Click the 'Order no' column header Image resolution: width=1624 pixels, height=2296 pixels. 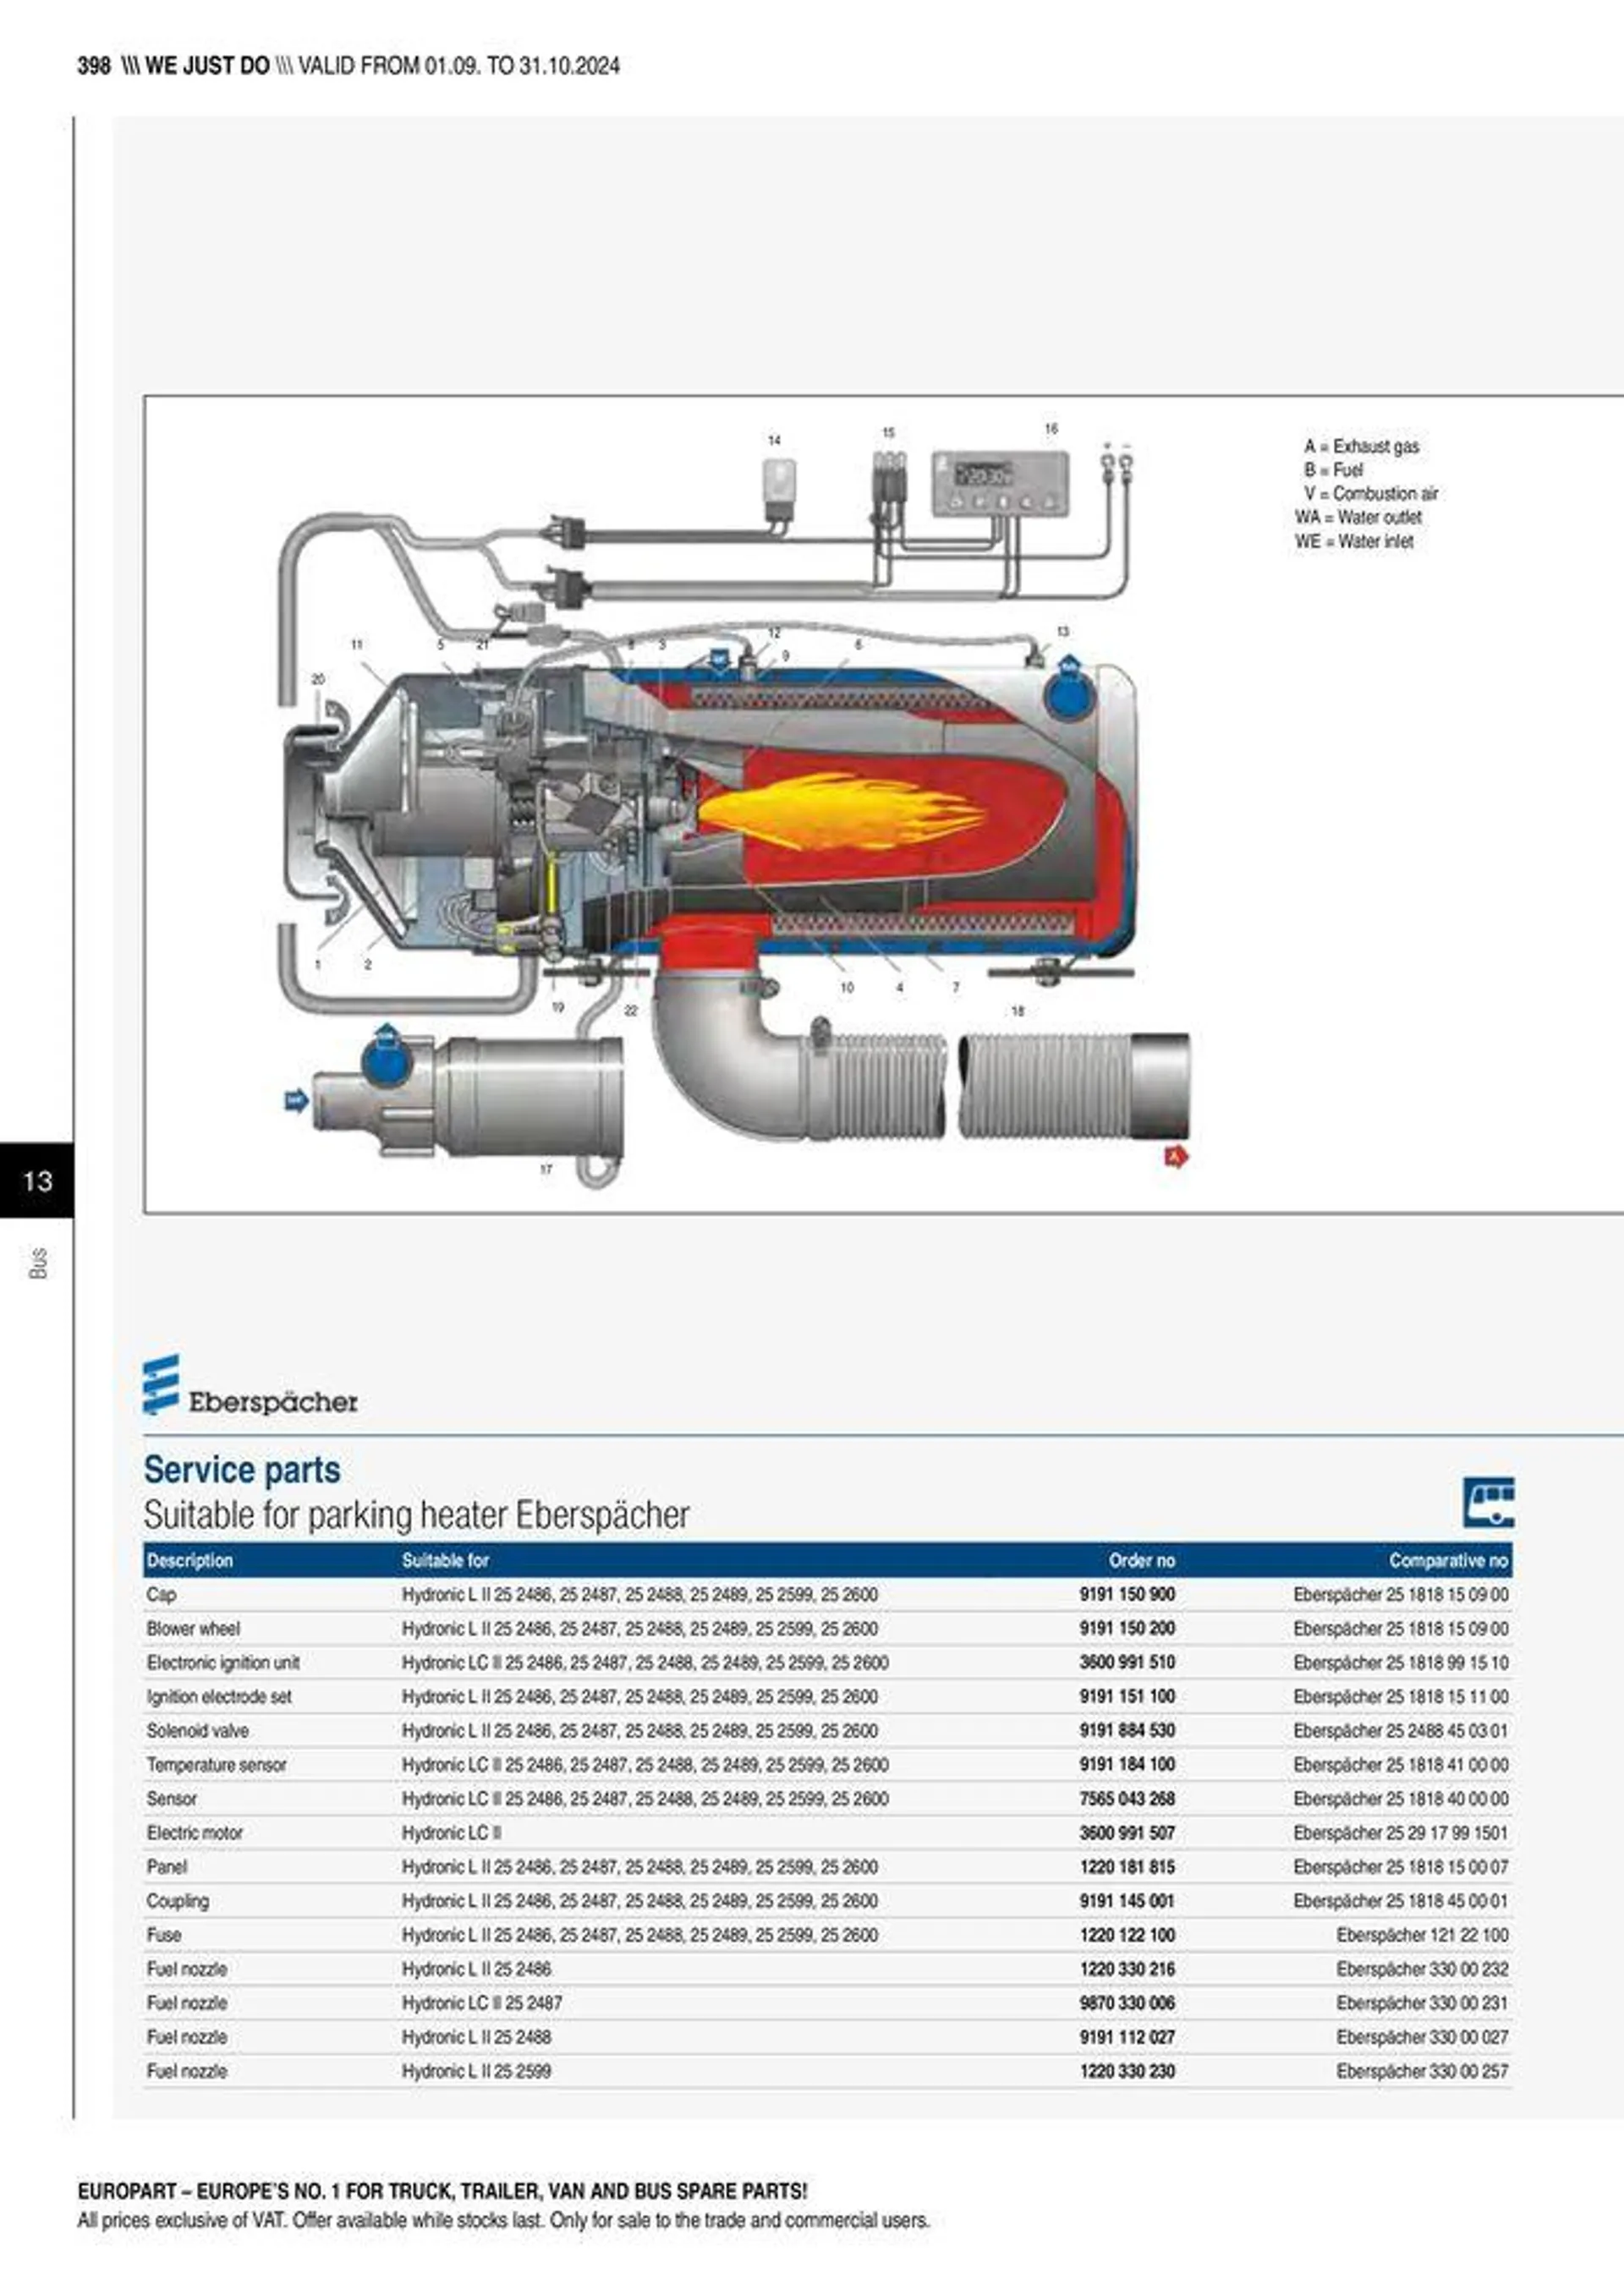click(1142, 1560)
